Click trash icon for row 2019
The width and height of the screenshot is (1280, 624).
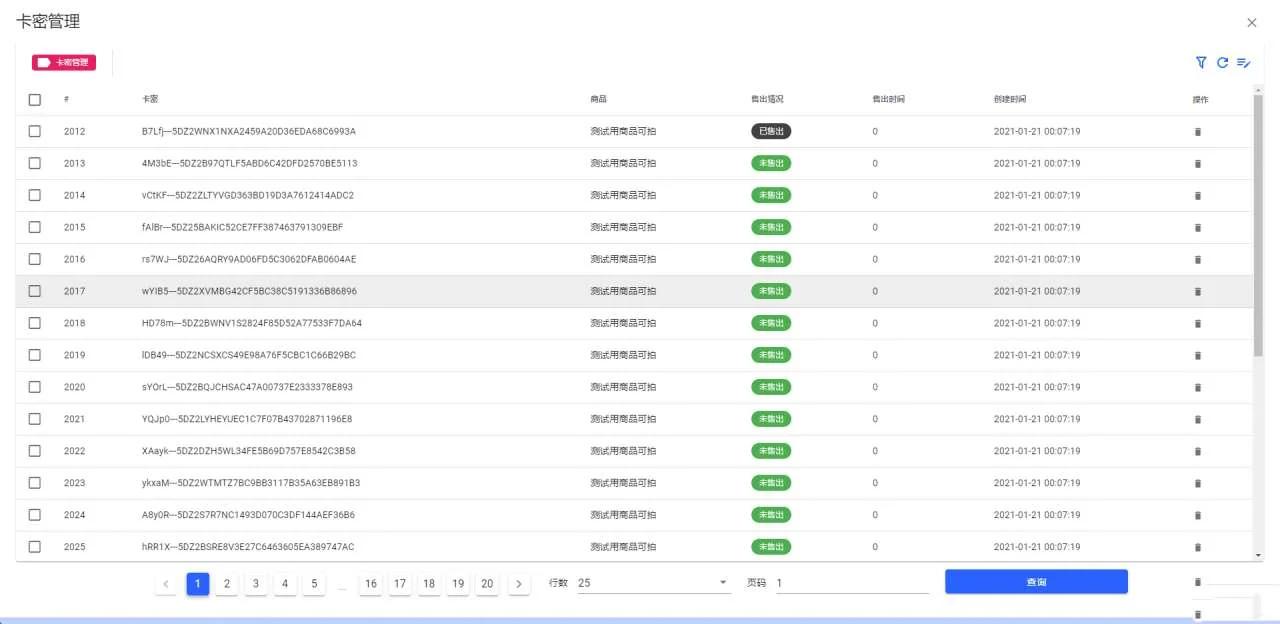(1198, 356)
